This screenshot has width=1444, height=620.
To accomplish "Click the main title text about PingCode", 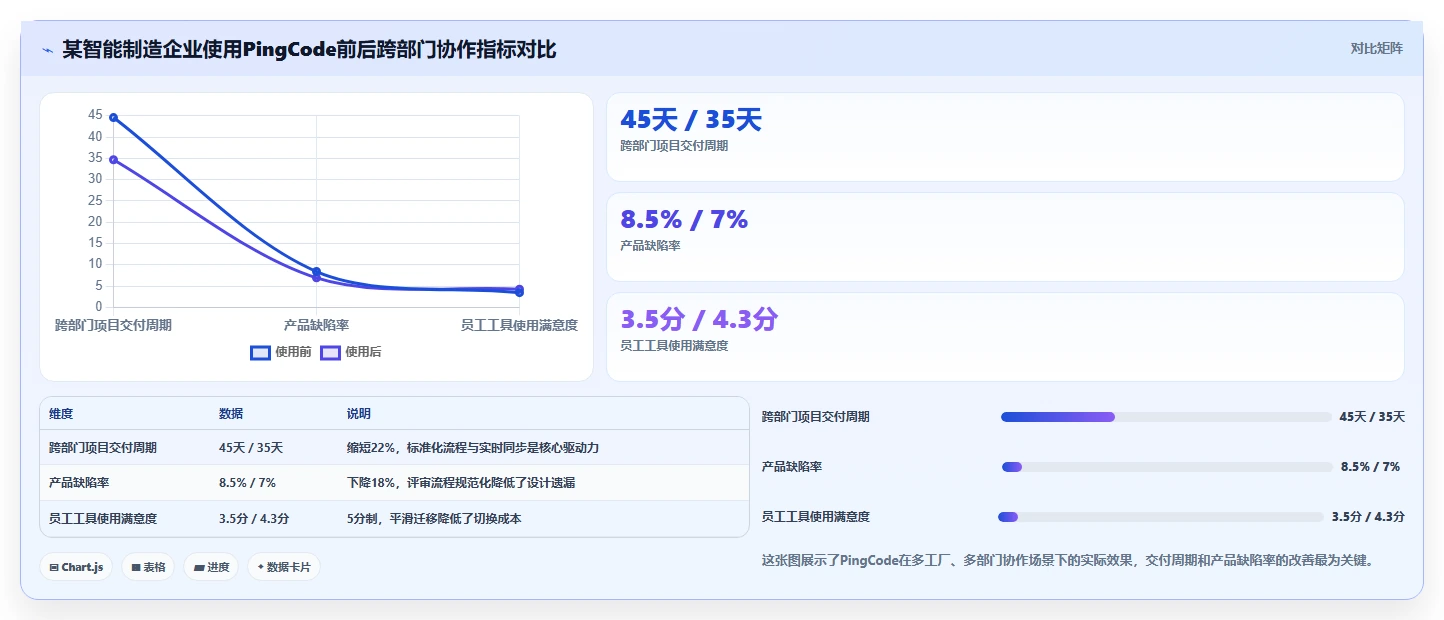I will (x=309, y=49).
